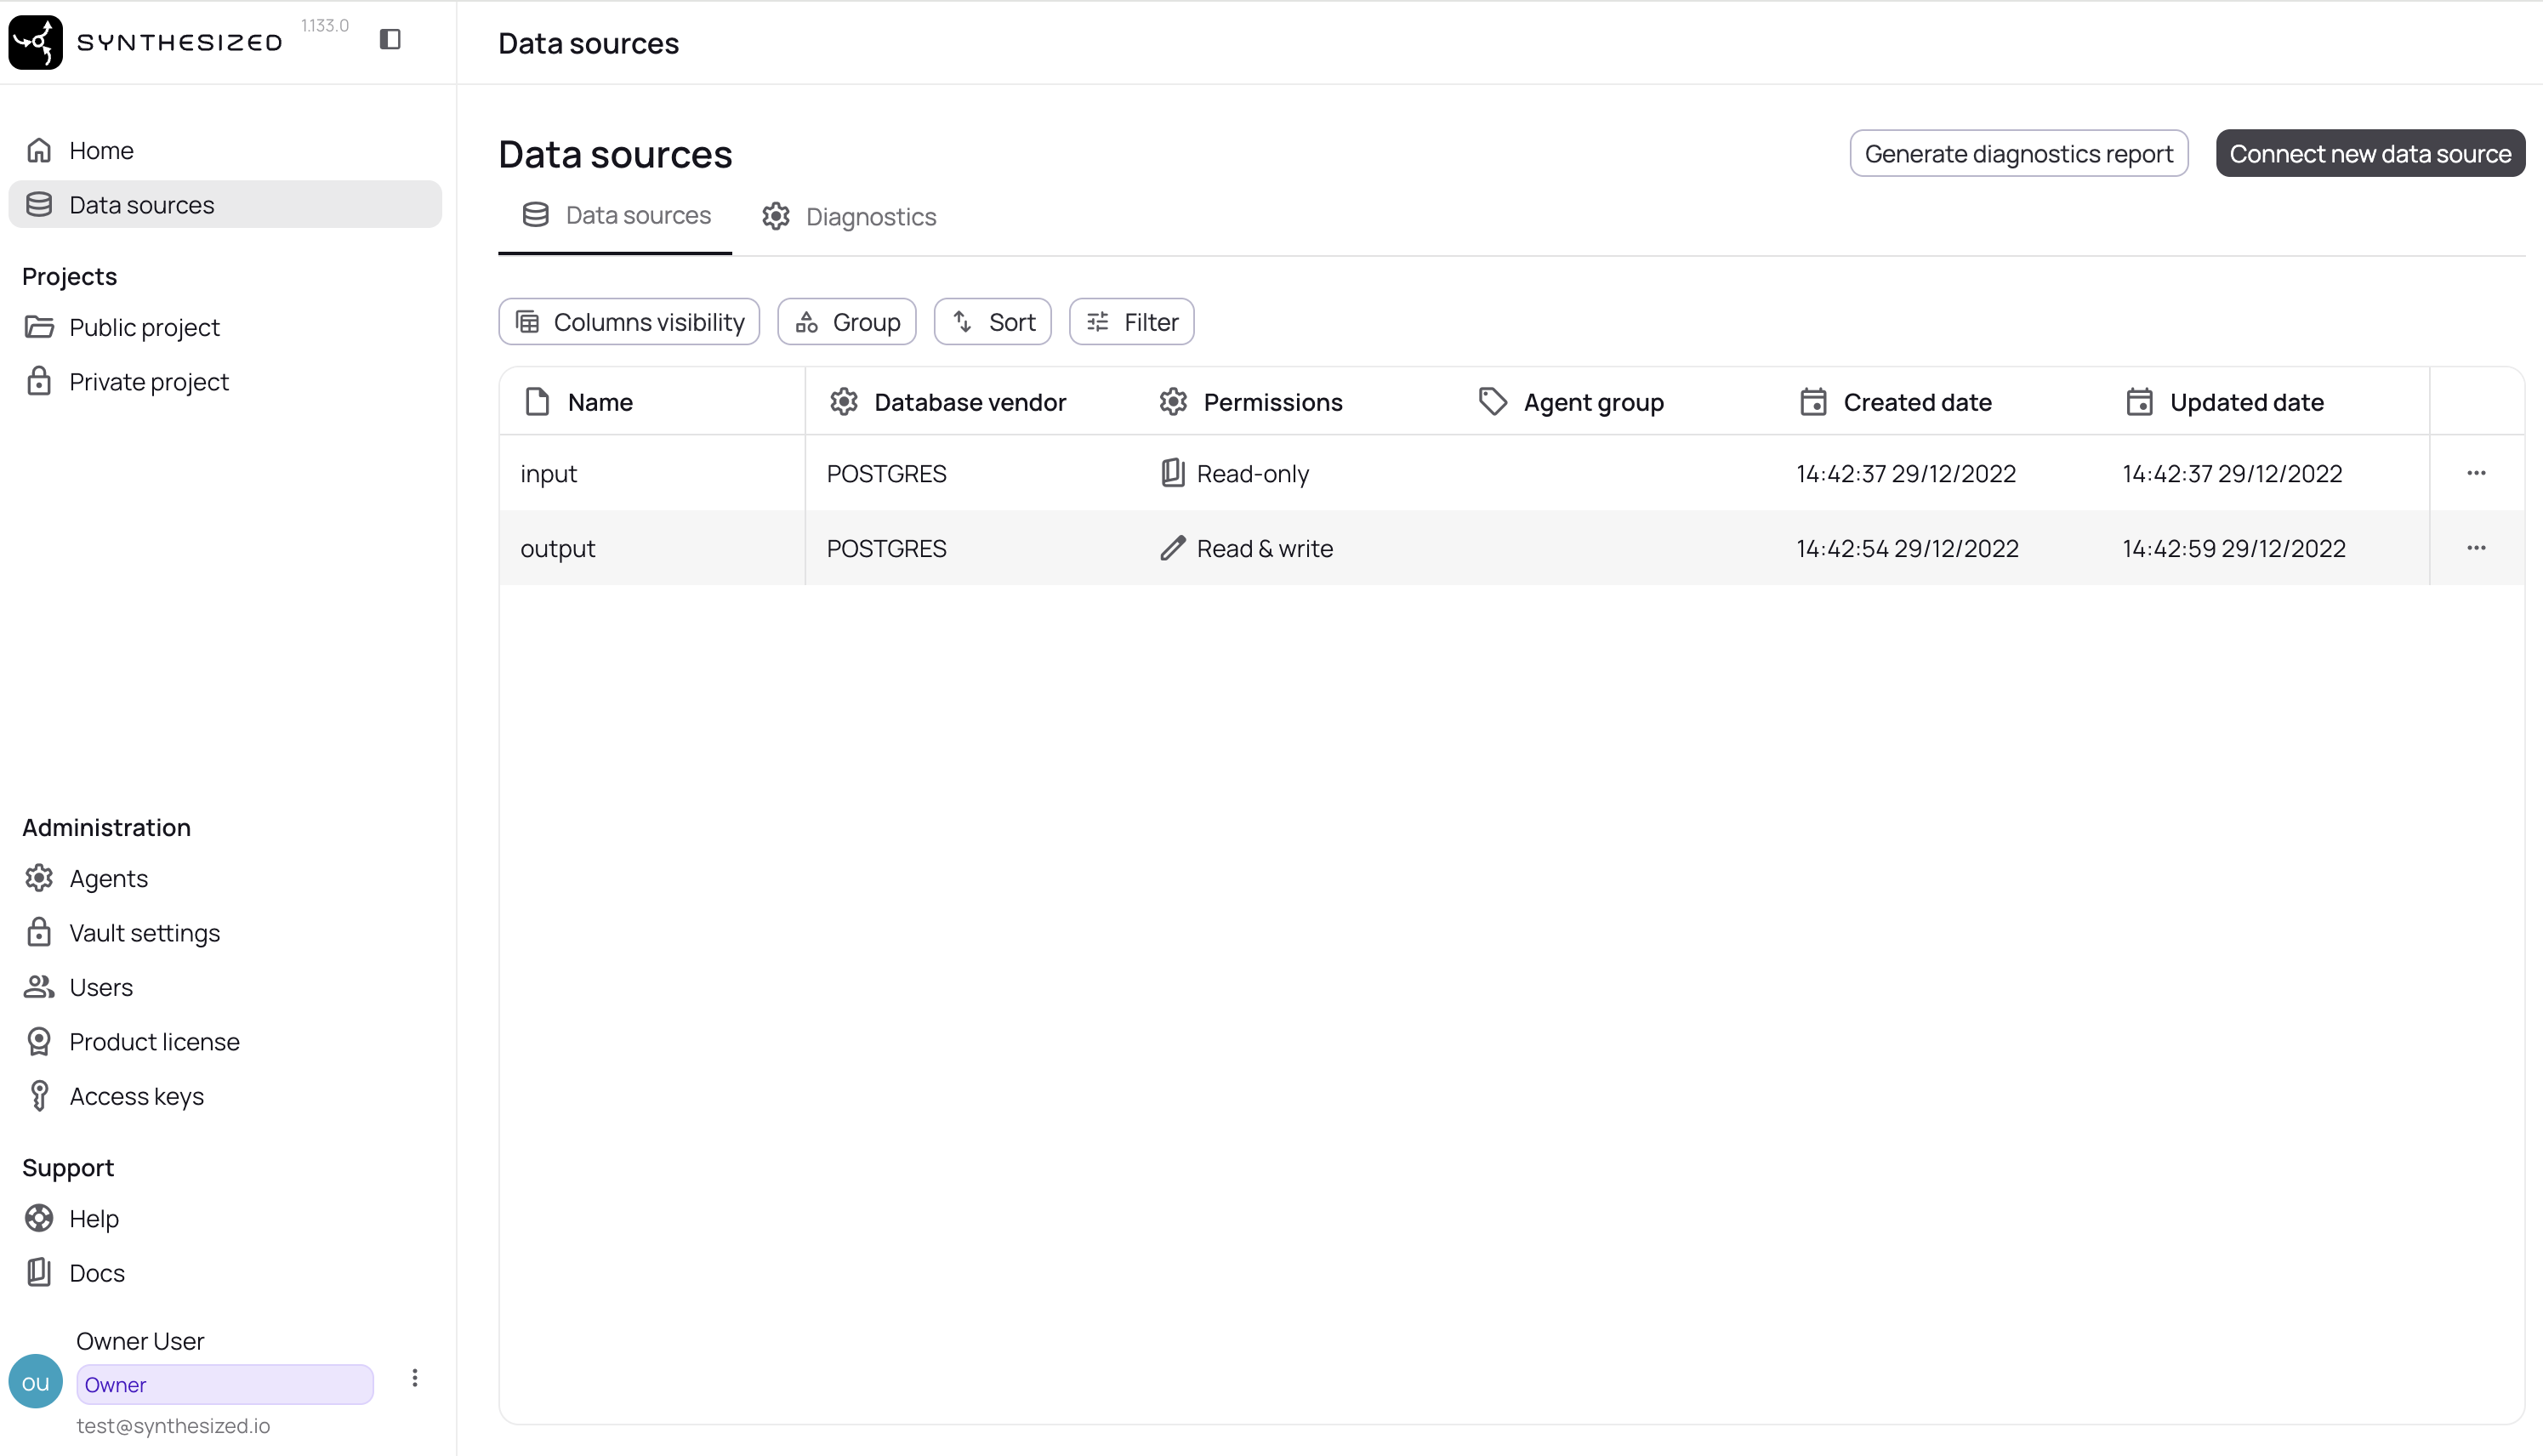Click Generate diagnostics report

(2018, 153)
